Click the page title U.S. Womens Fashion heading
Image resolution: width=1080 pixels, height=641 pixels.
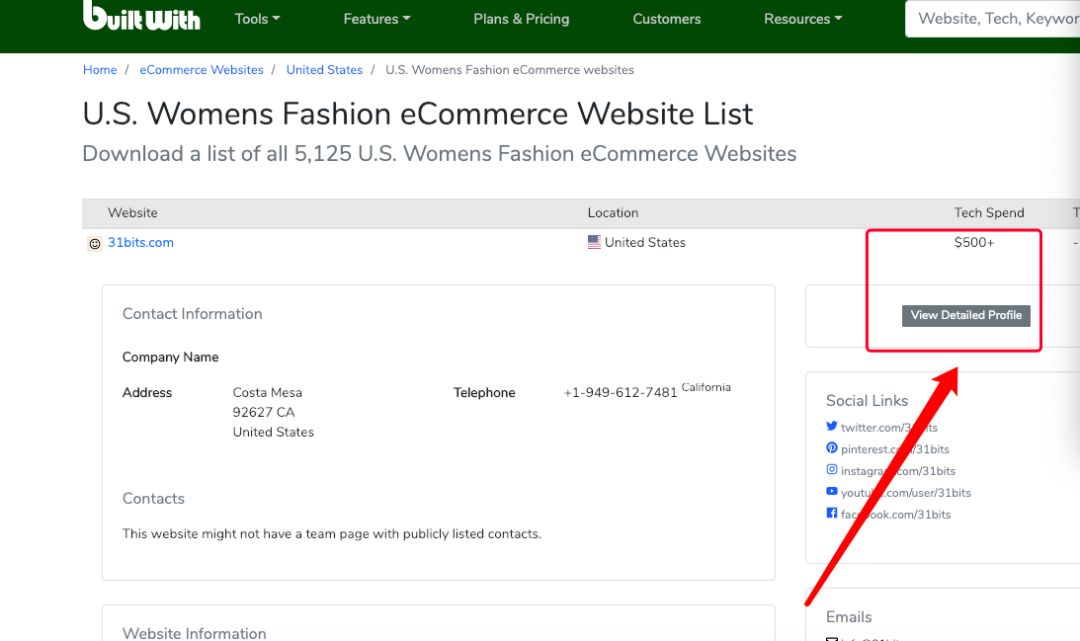pos(417,114)
